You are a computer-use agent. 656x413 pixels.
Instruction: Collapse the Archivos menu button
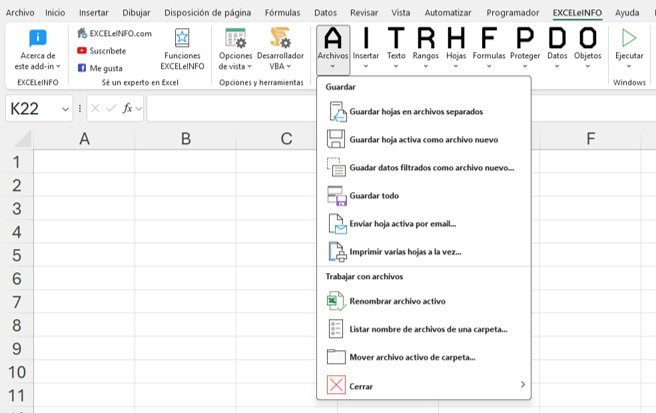[x=333, y=49]
